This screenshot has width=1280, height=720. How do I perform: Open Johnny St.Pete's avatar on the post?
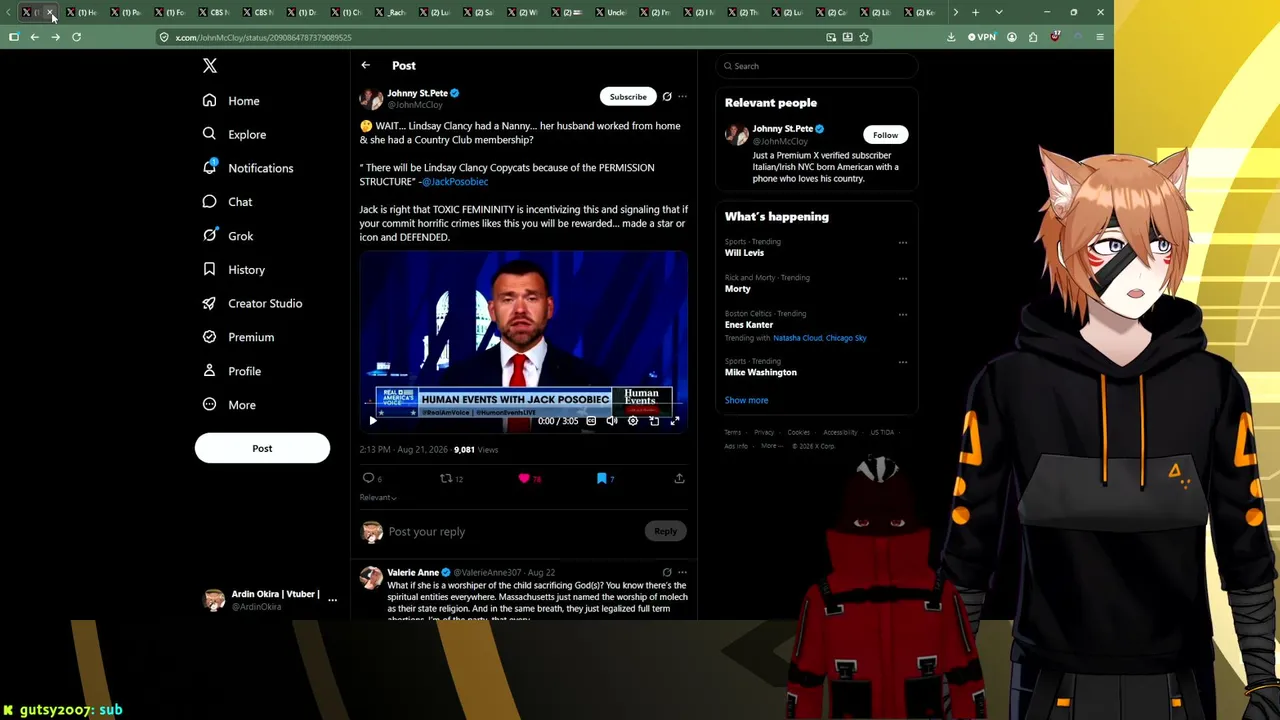coord(371,98)
